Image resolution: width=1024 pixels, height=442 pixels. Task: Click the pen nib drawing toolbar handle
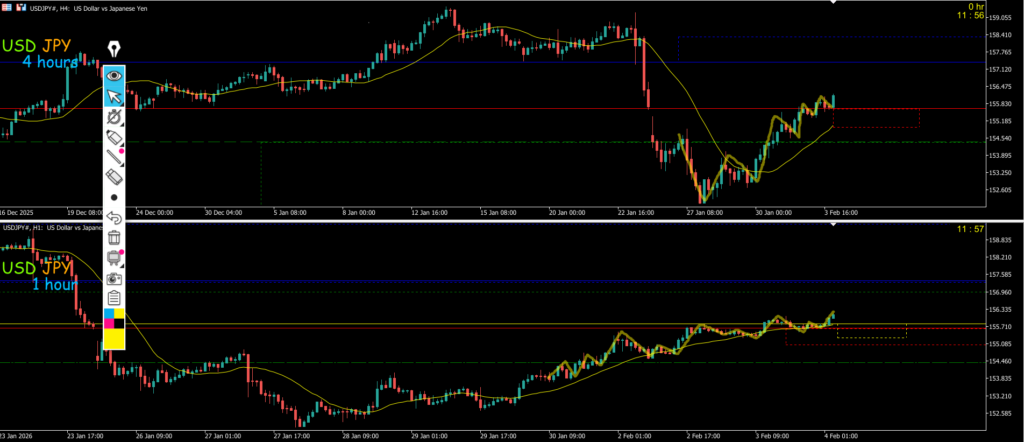(114, 49)
